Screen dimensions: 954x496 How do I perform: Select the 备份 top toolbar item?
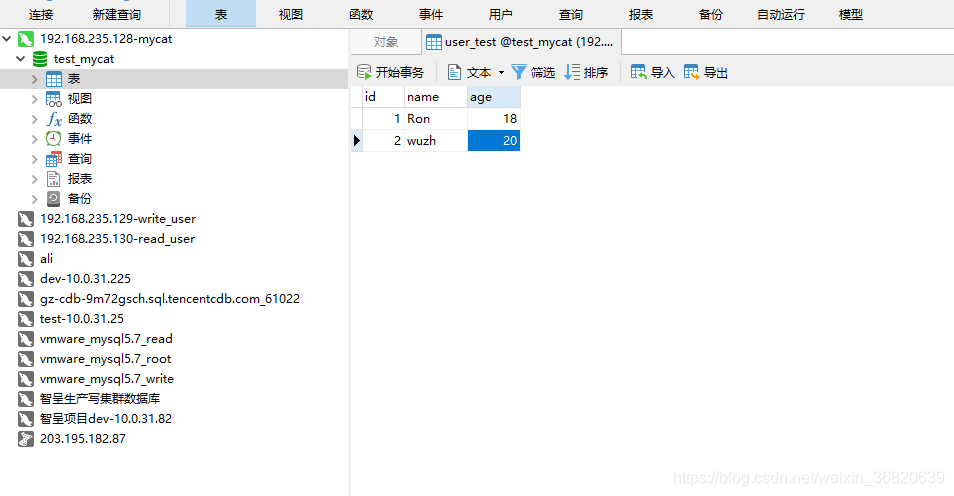711,15
